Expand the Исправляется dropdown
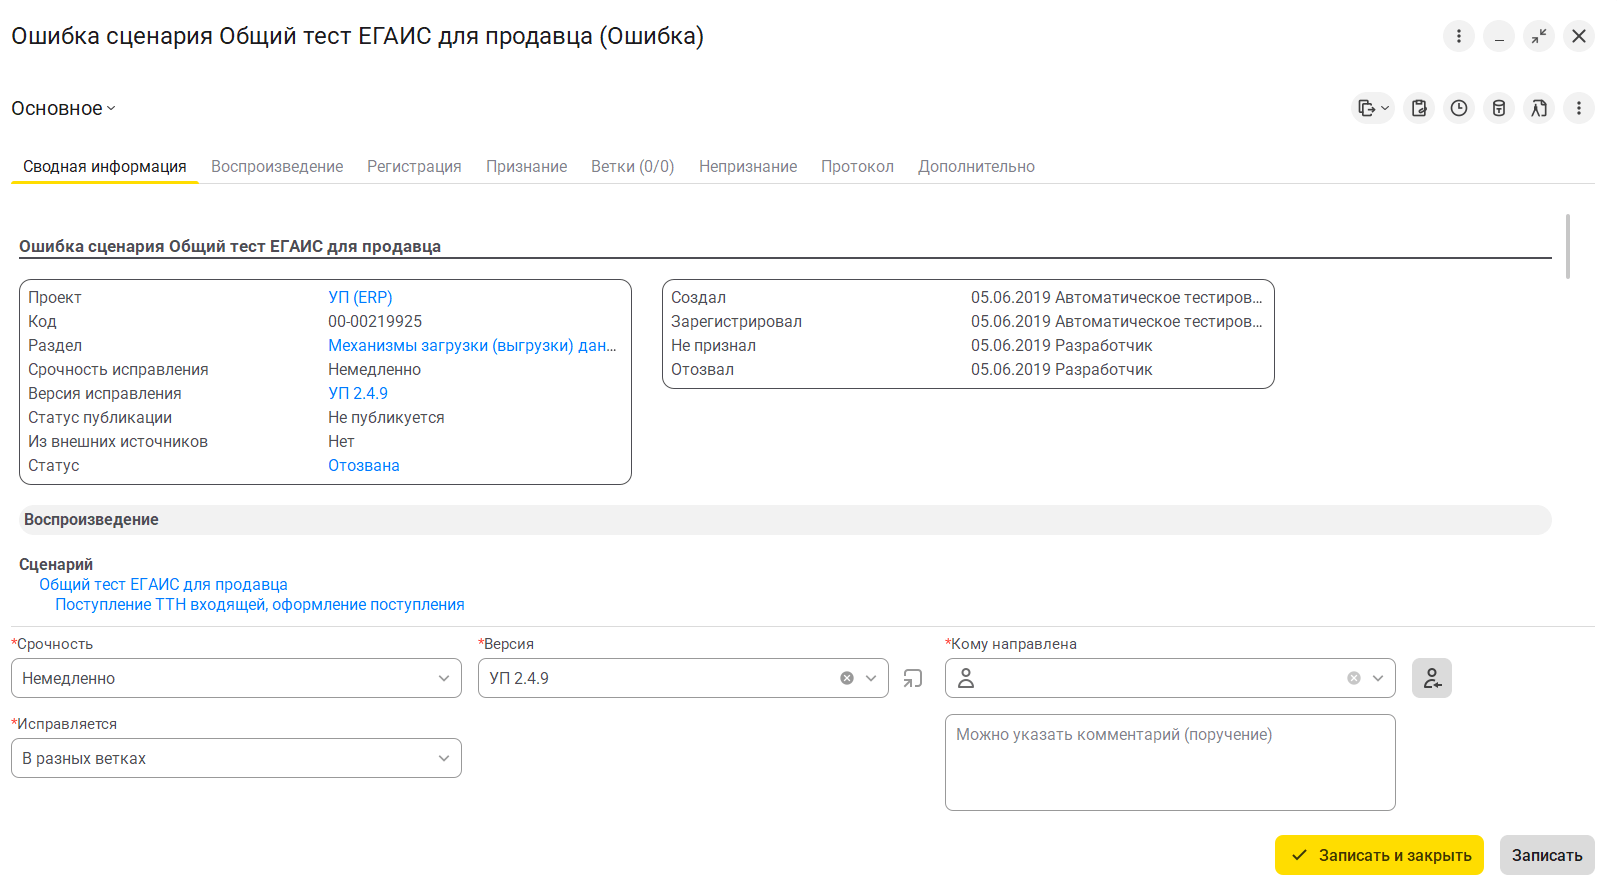Viewport: 1617px width, 888px height. (443, 758)
